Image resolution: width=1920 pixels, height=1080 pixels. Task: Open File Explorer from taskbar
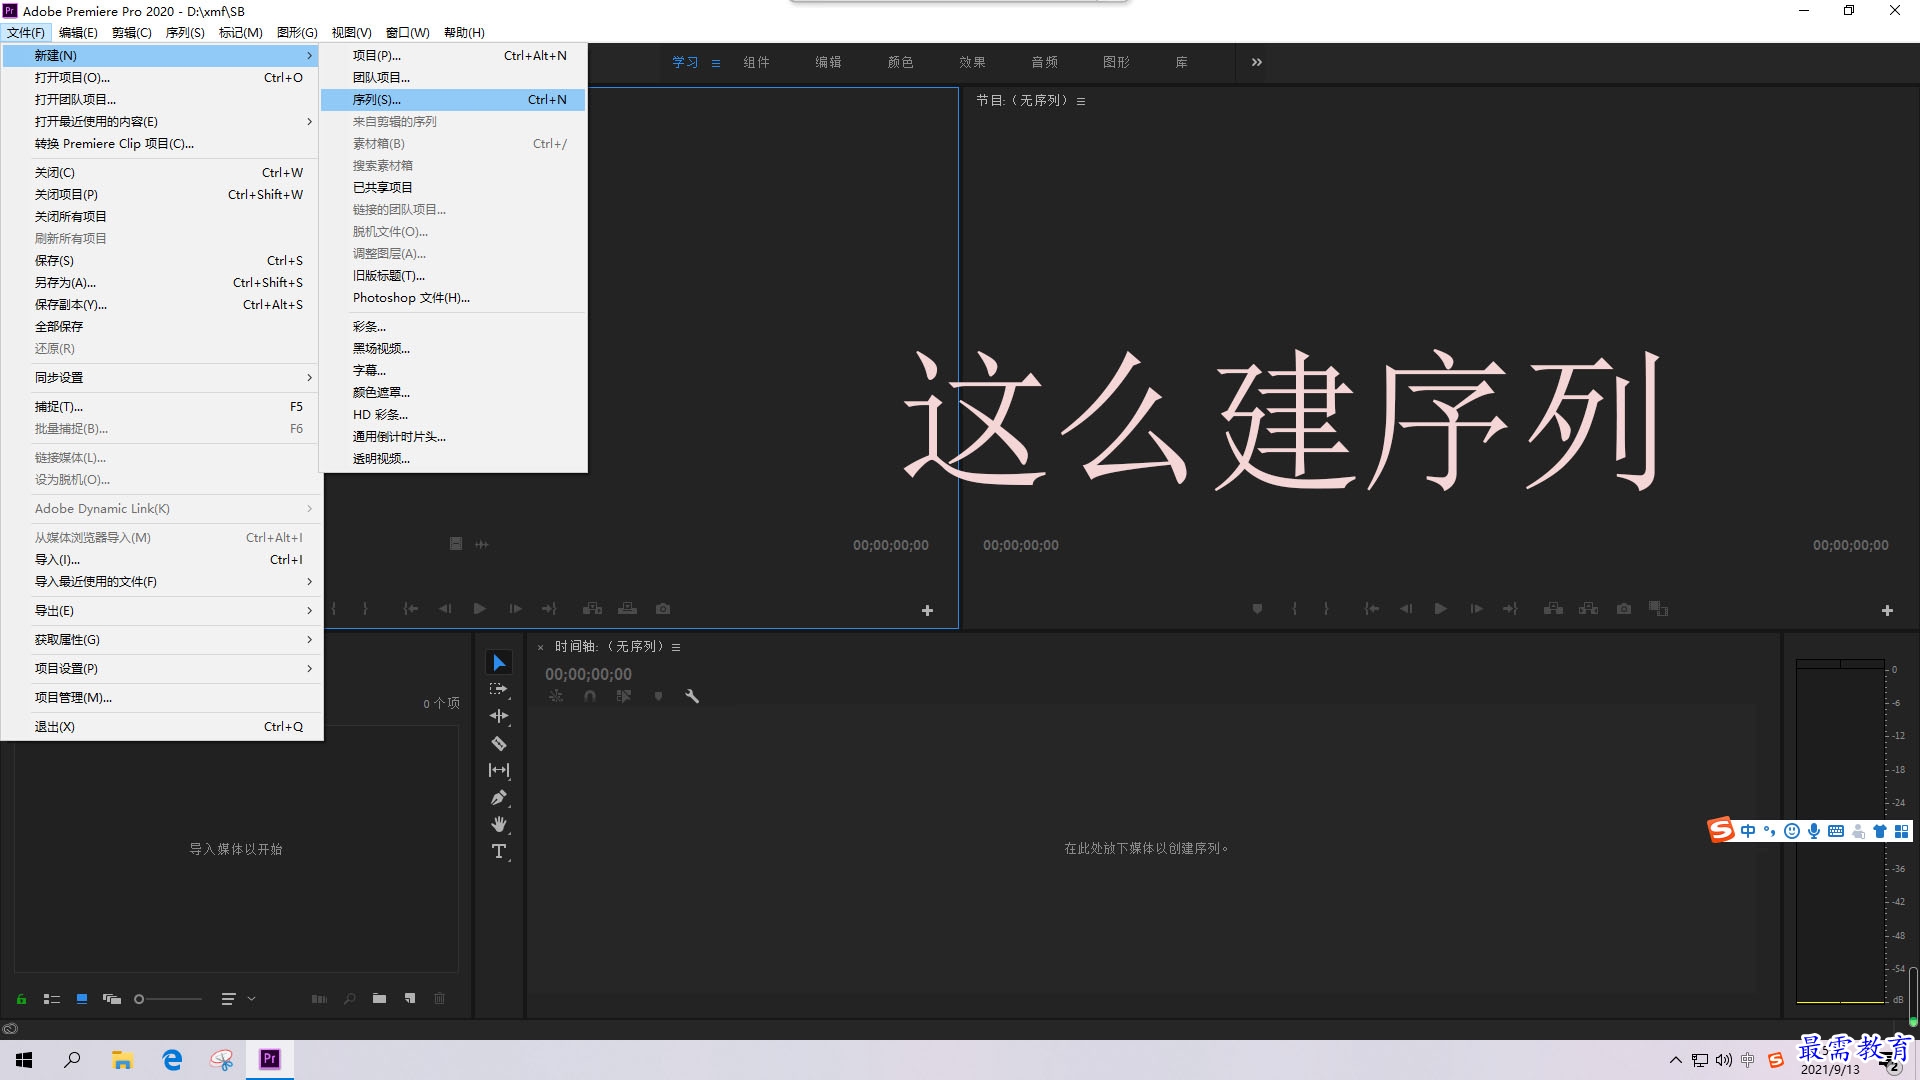click(122, 1060)
